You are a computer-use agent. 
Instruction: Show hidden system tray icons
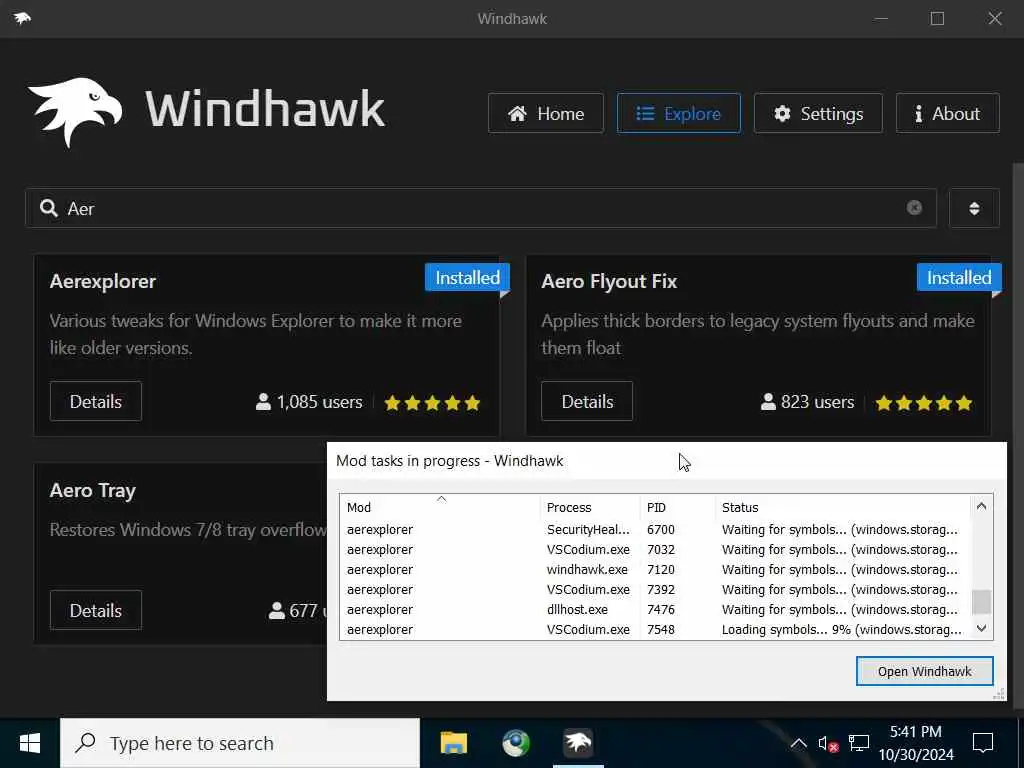(x=798, y=743)
